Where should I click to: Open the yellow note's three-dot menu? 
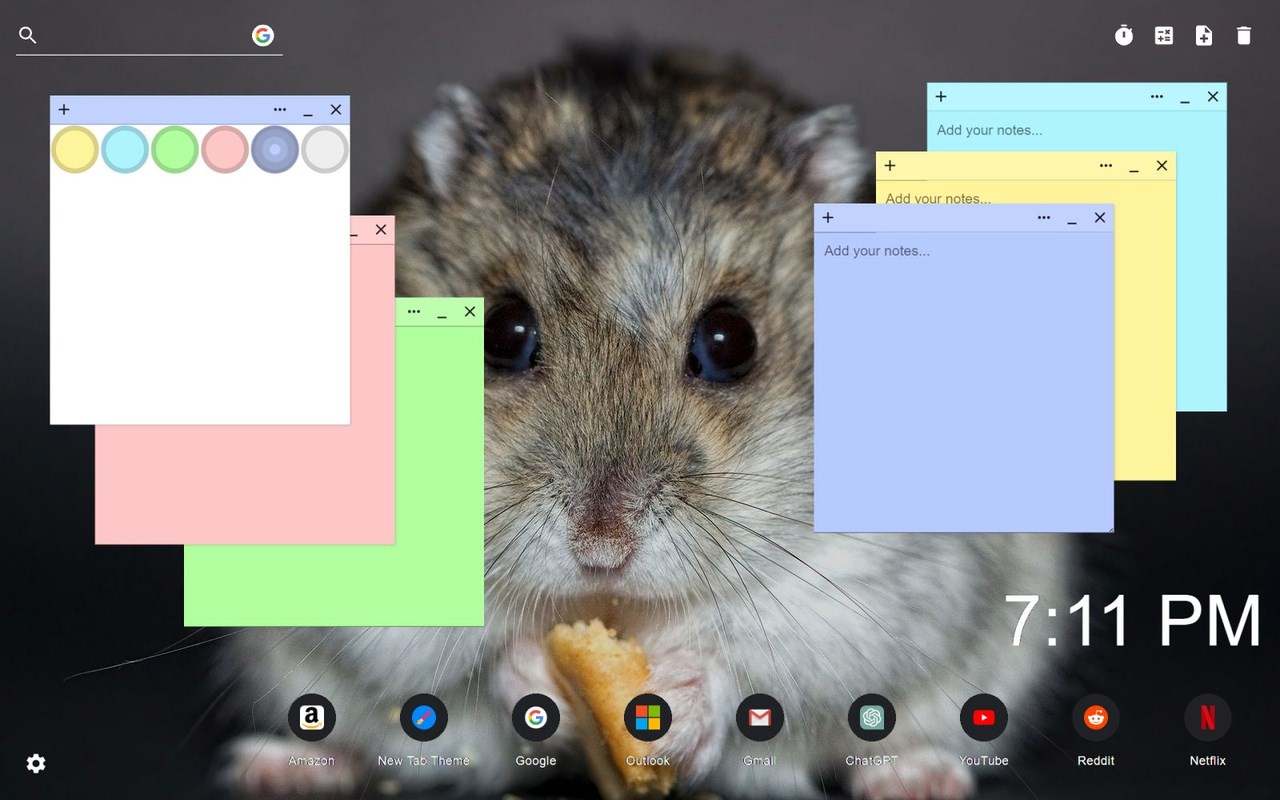click(1106, 166)
